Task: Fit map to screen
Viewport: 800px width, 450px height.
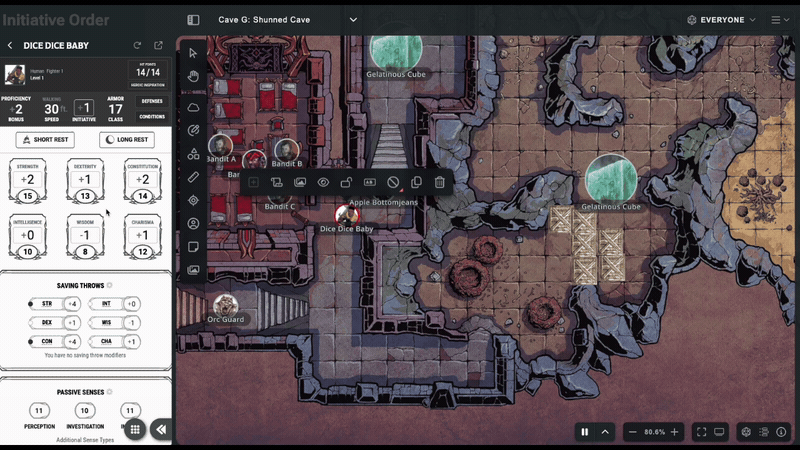Action: point(702,432)
